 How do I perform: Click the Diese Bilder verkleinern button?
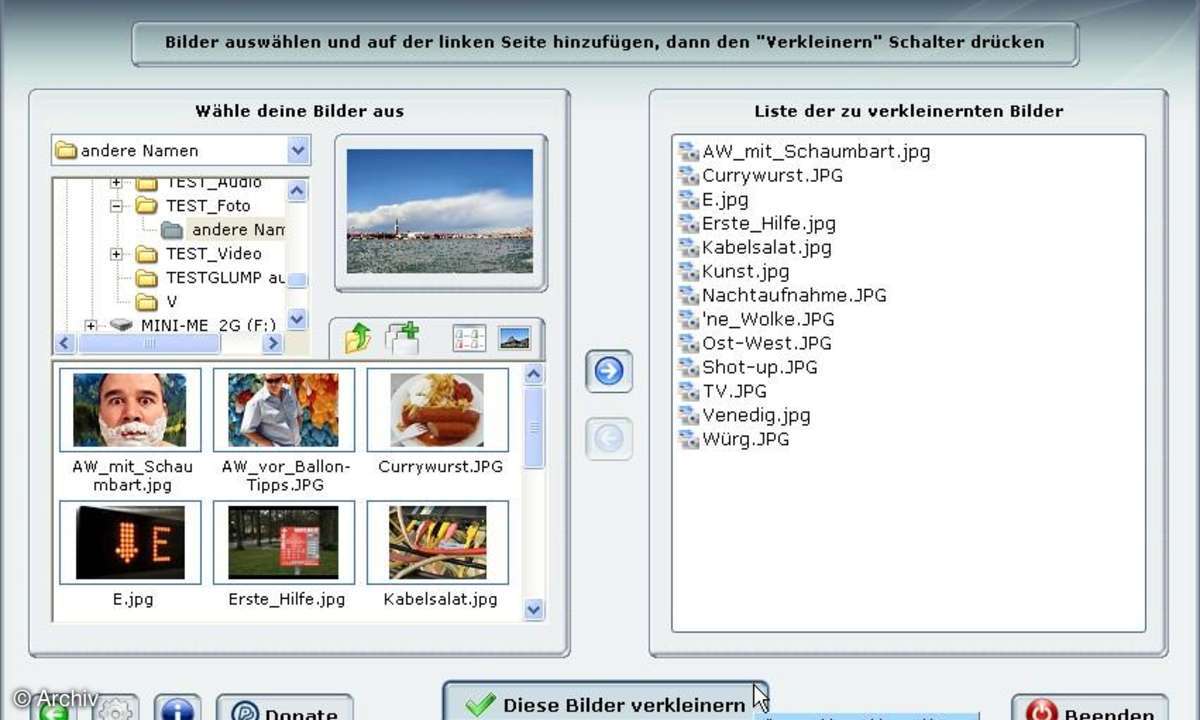coord(605,702)
